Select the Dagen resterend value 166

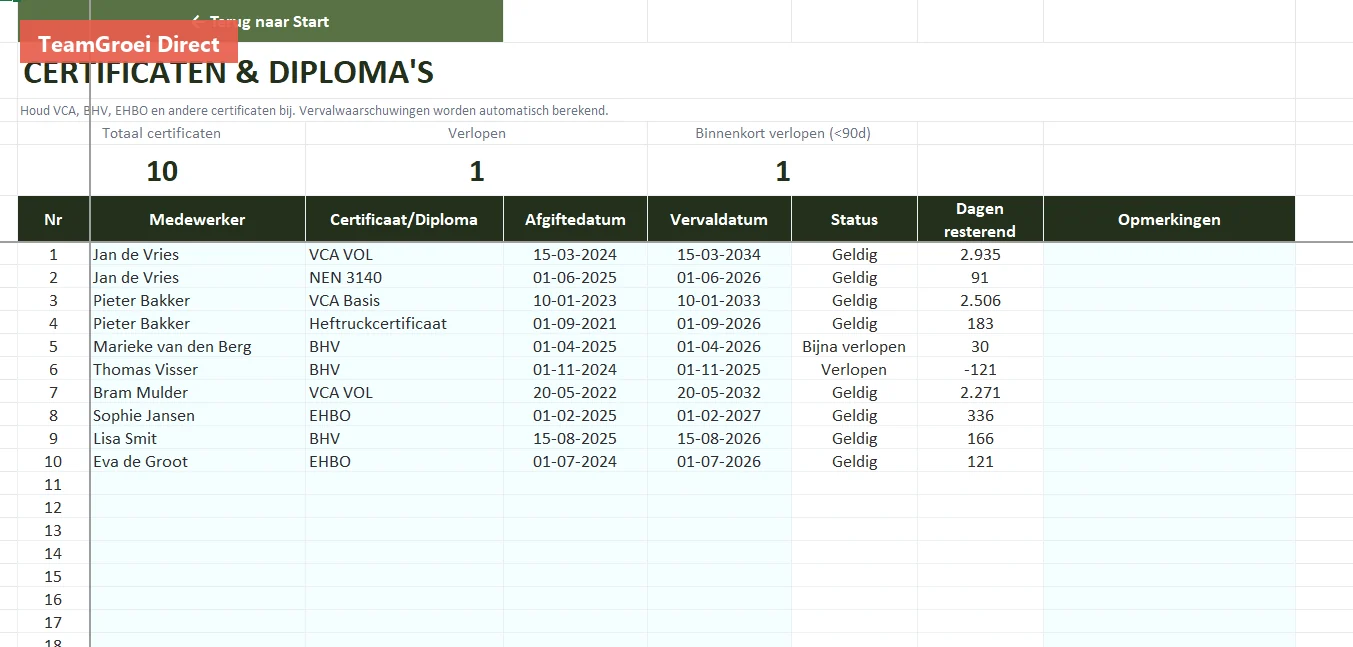coord(980,438)
